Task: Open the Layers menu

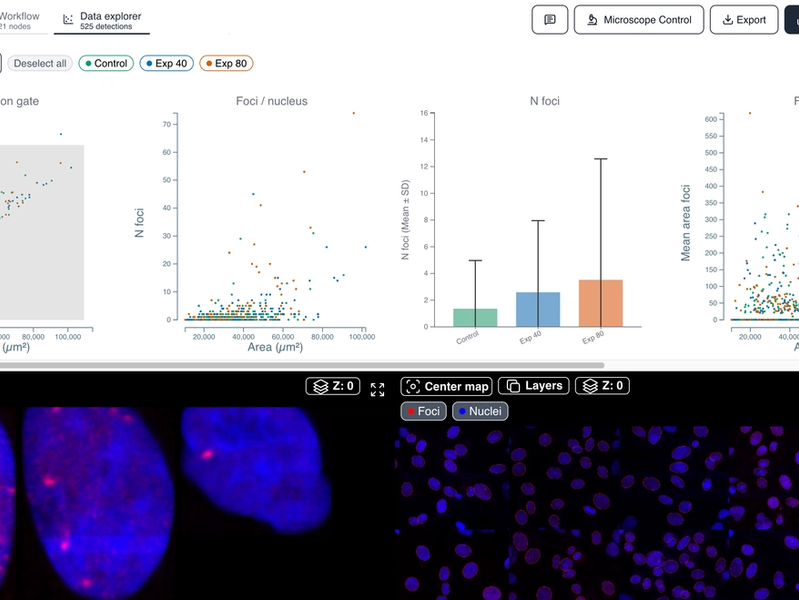Action: point(534,386)
